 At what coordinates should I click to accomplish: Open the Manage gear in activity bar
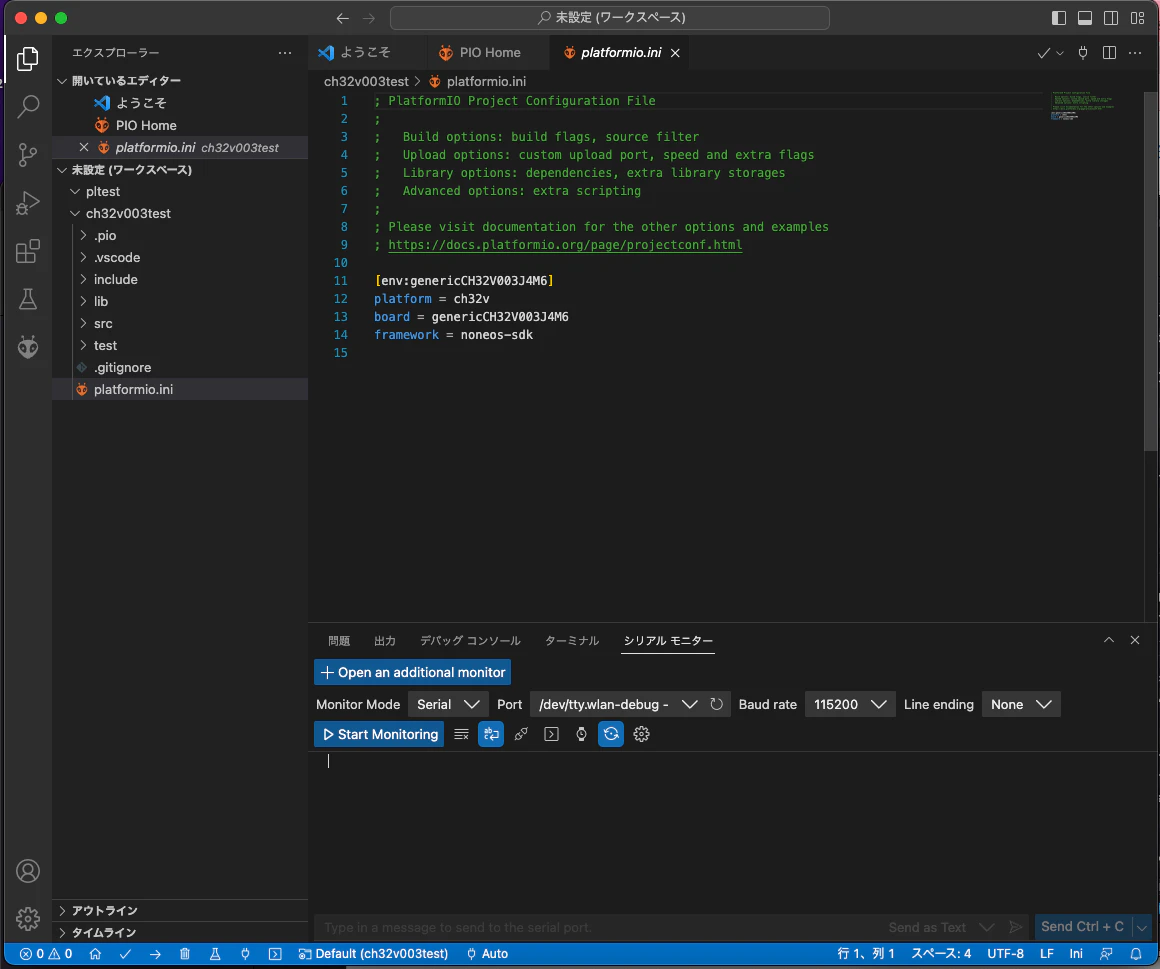[28, 919]
